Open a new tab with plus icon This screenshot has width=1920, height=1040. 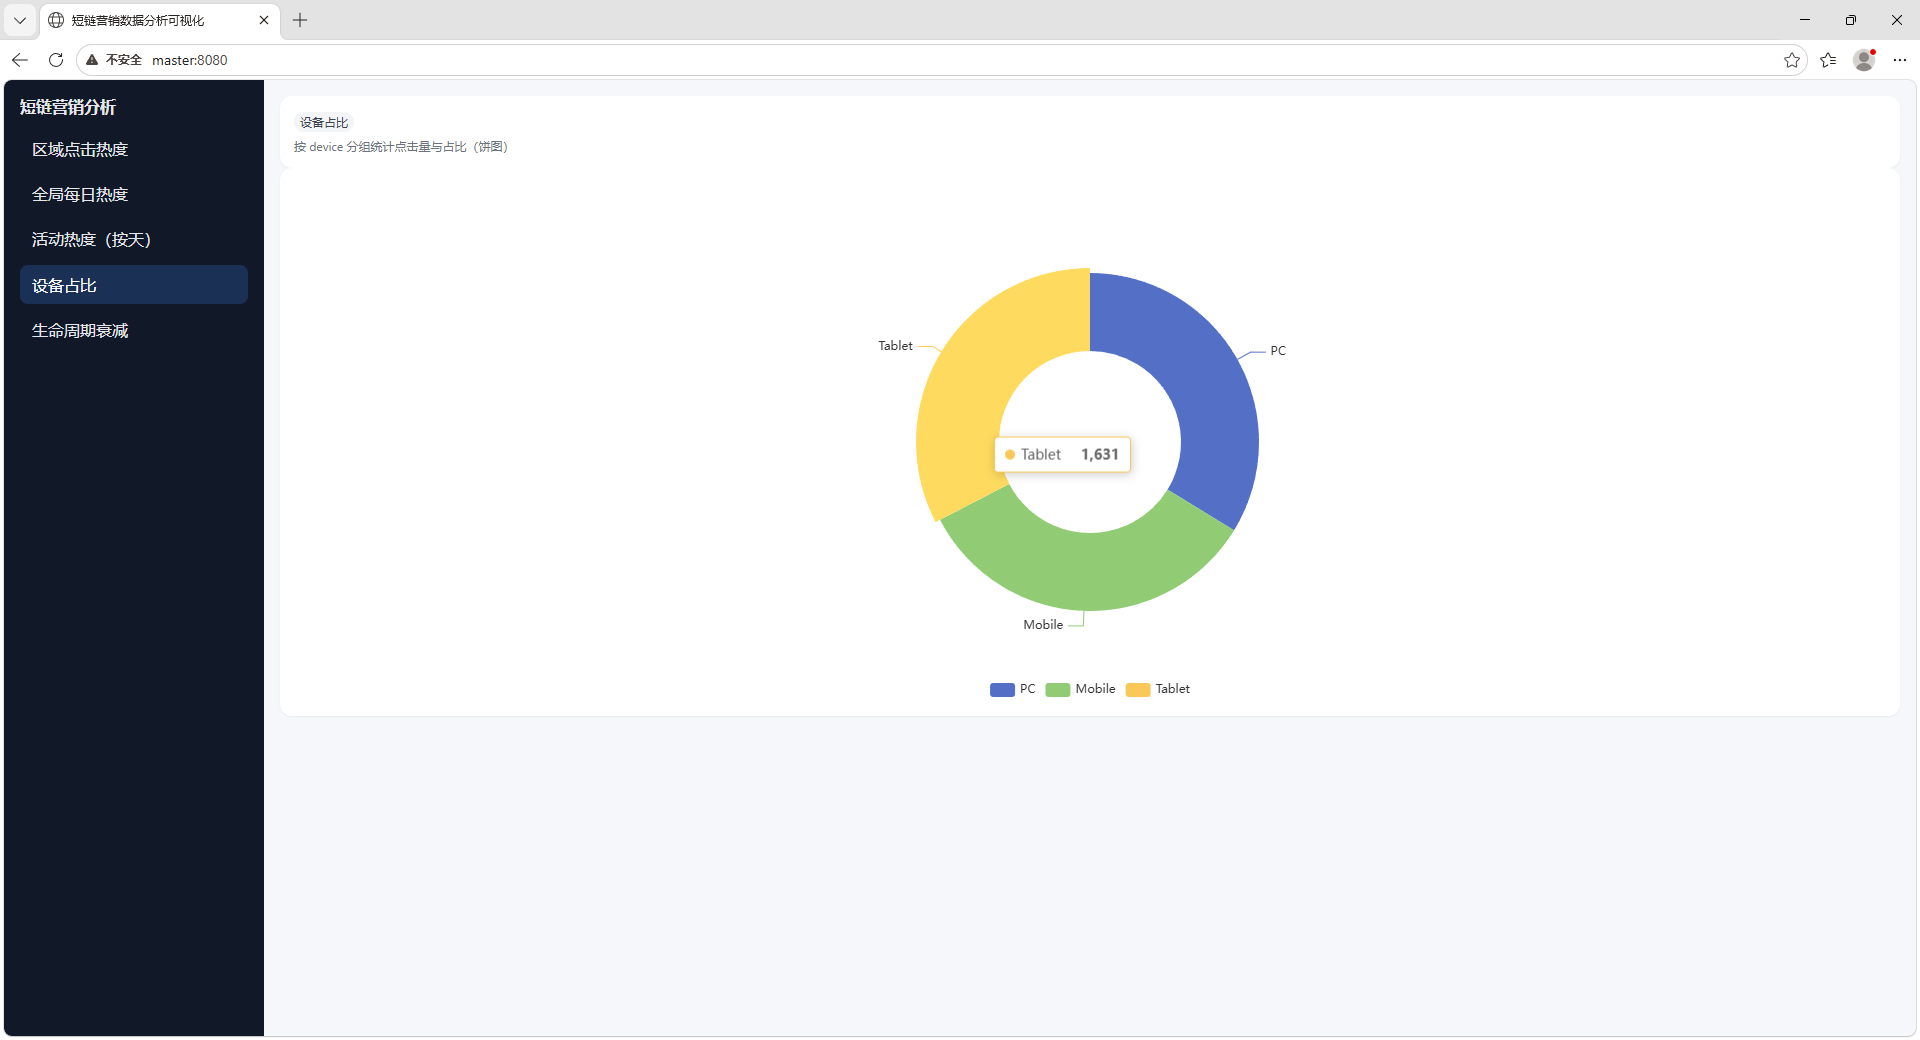pos(300,20)
